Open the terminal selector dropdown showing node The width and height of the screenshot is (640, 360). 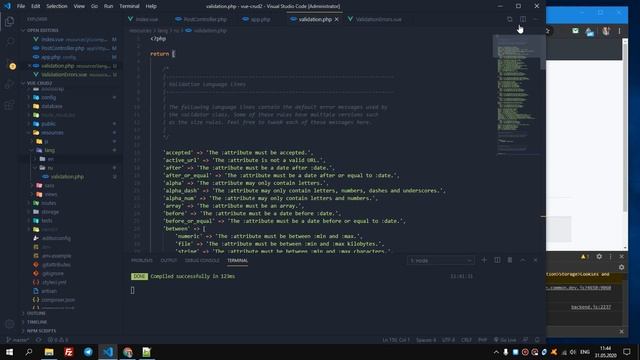[x=440, y=260]
